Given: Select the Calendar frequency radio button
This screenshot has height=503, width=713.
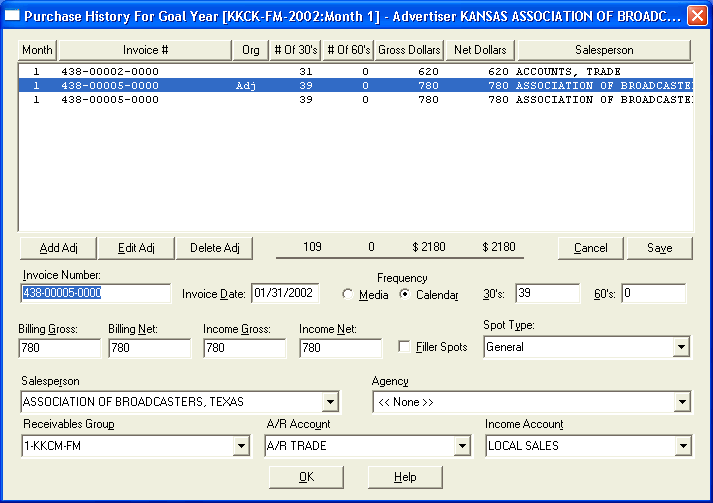Looking at the screenshot, I should point(404,294).
